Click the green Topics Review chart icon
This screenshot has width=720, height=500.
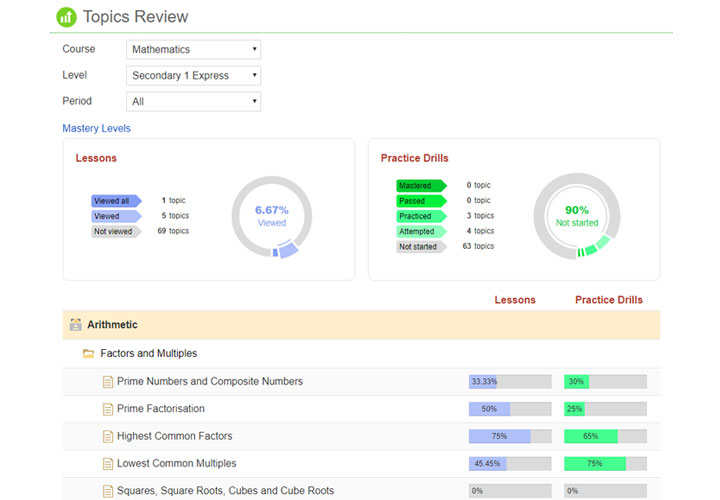point(66,17)
